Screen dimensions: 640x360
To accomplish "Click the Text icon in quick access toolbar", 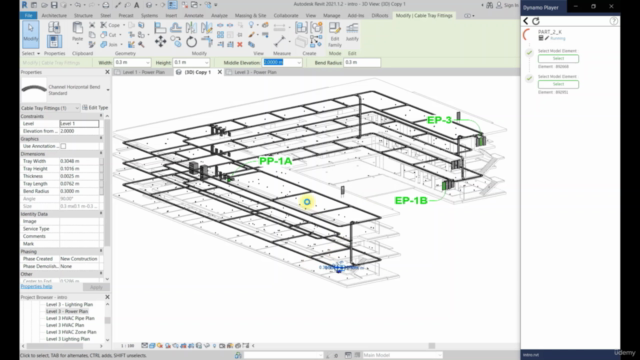I will click(137, 5).
